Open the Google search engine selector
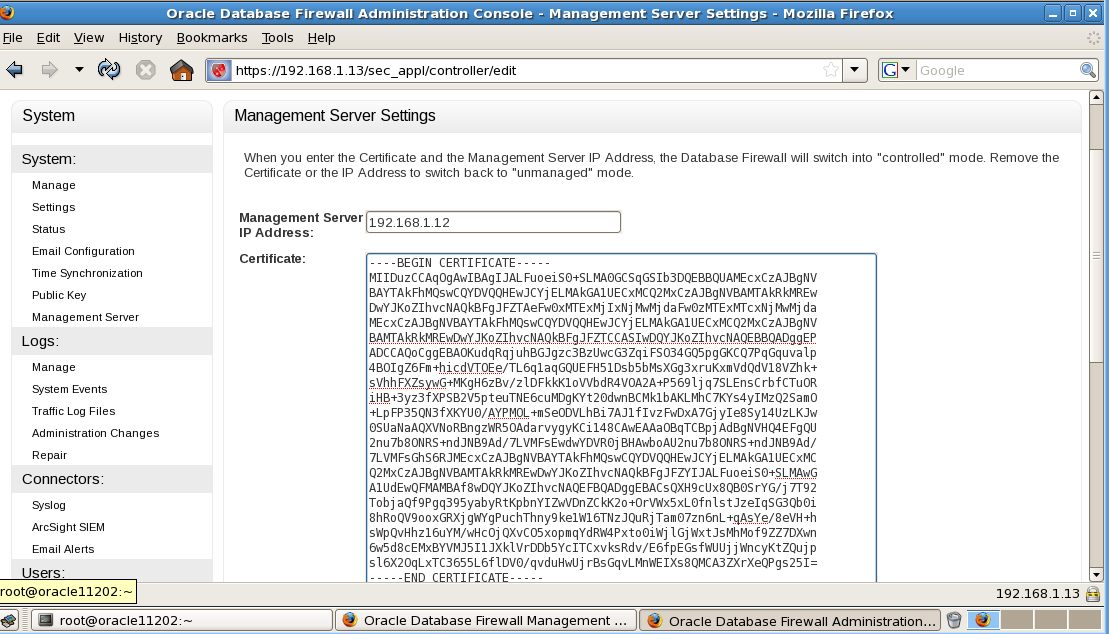Screen dimensions: 1109x634 click(x=896, y=70)
